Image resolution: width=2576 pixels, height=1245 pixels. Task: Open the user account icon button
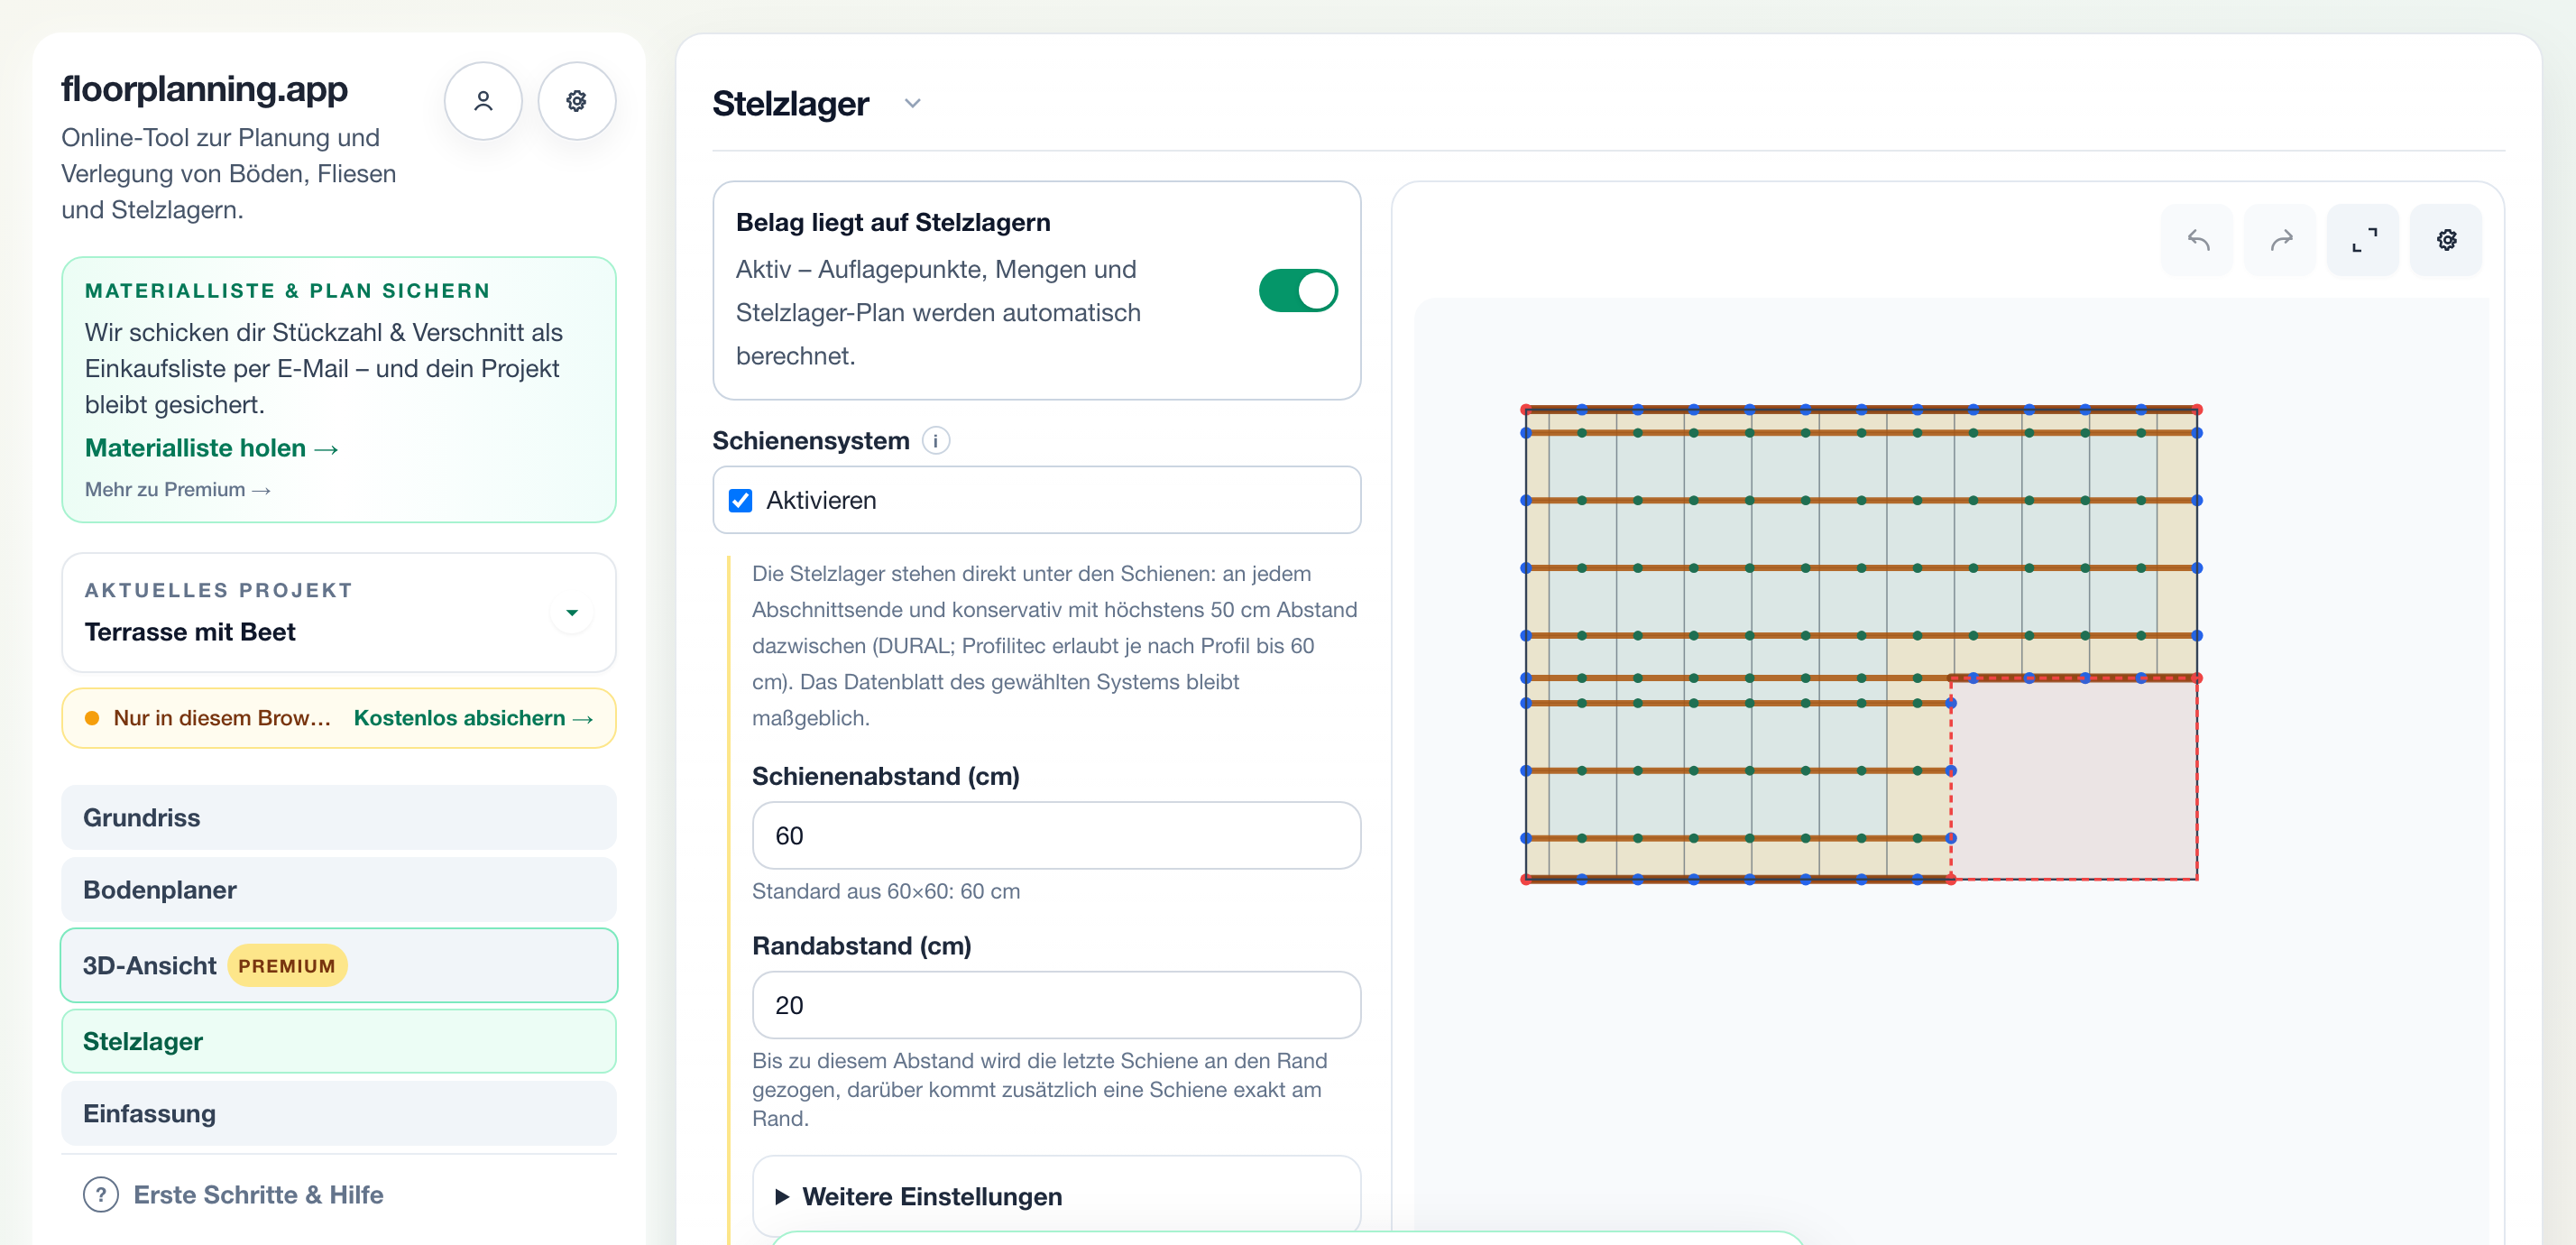483,101
